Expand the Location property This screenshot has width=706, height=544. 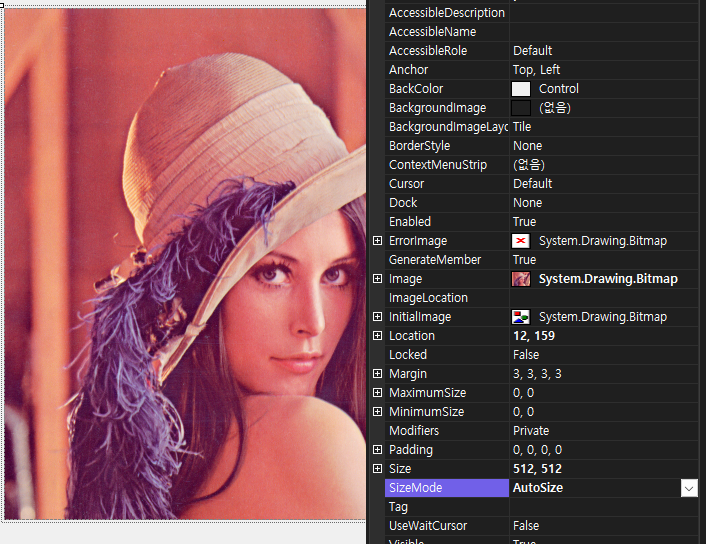click(377, 335)
